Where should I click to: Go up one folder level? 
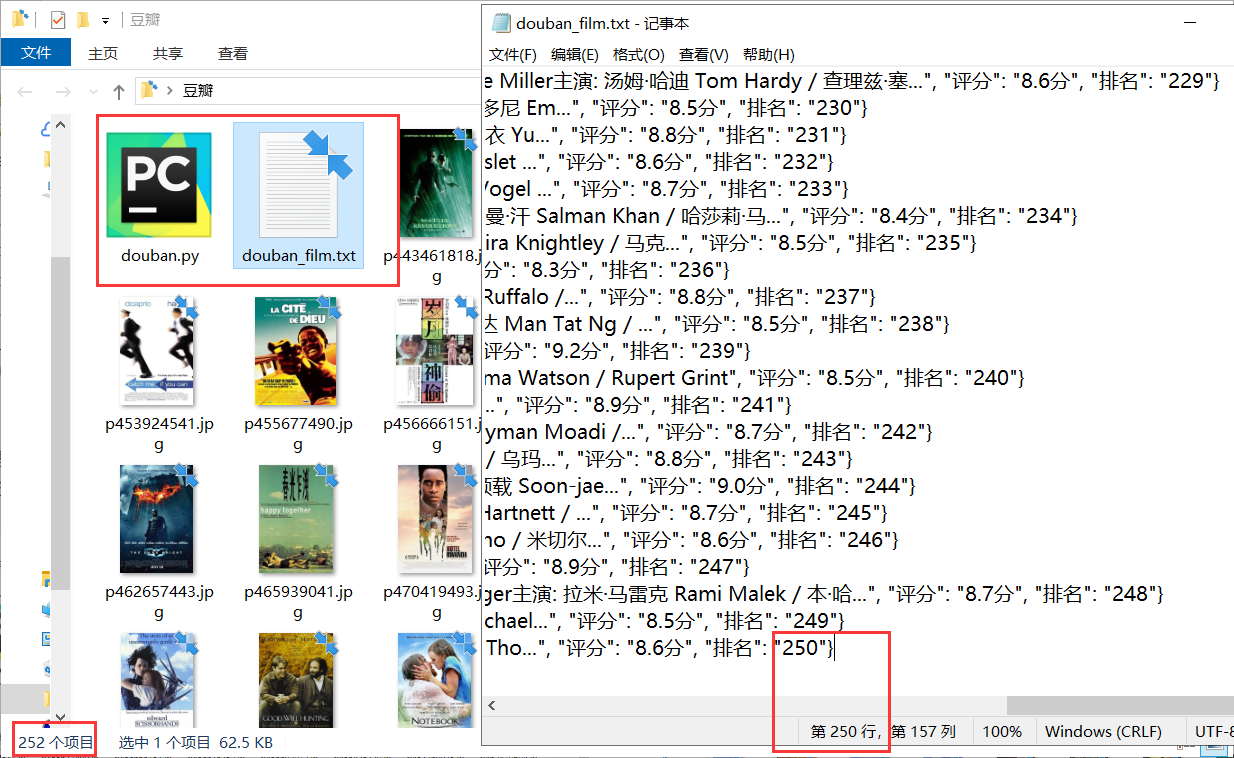[x=119, y=92]
